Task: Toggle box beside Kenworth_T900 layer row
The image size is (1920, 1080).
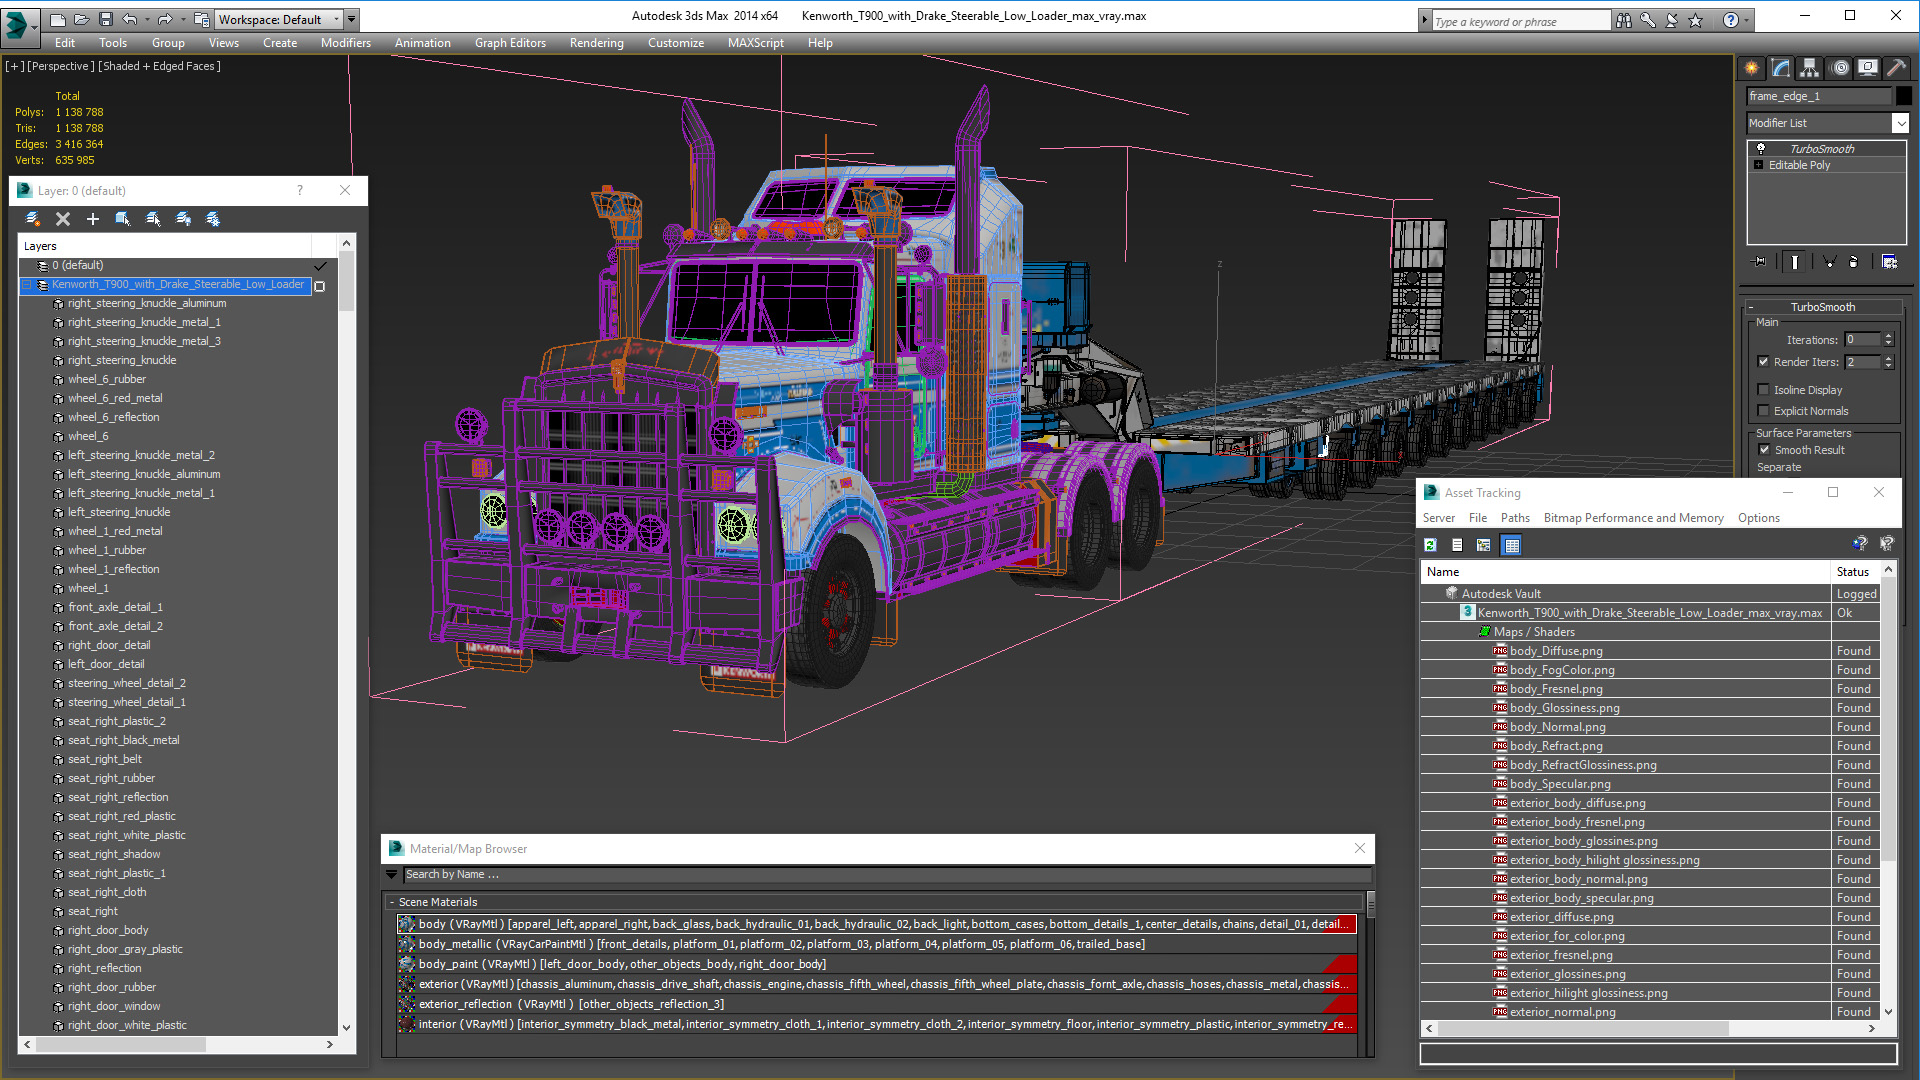Action: (x=320, y=286)
